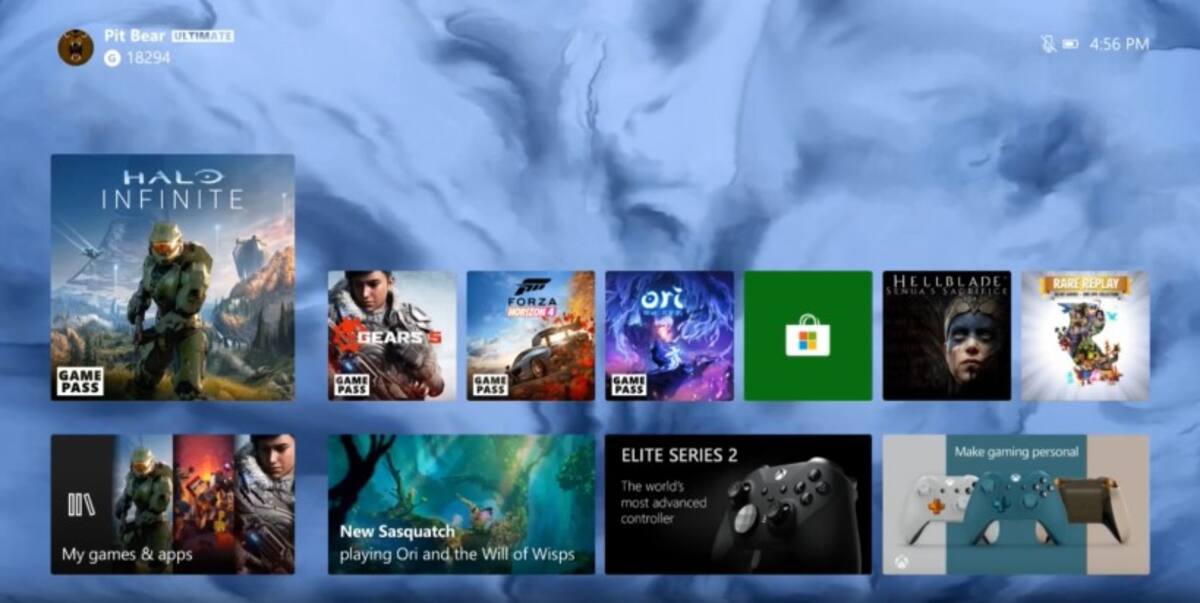1200x603 pixels.
Task: View New Sasquatch playing Ori tile
Action: point(461,504)
